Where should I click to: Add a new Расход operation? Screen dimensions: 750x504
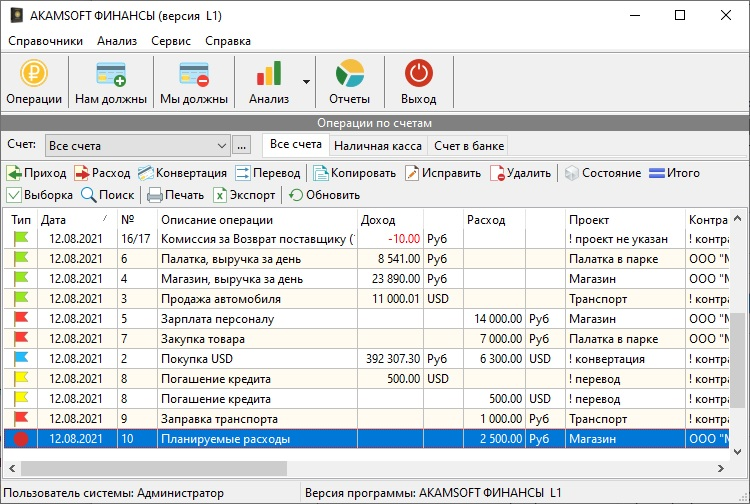click(x=102, y=173)
